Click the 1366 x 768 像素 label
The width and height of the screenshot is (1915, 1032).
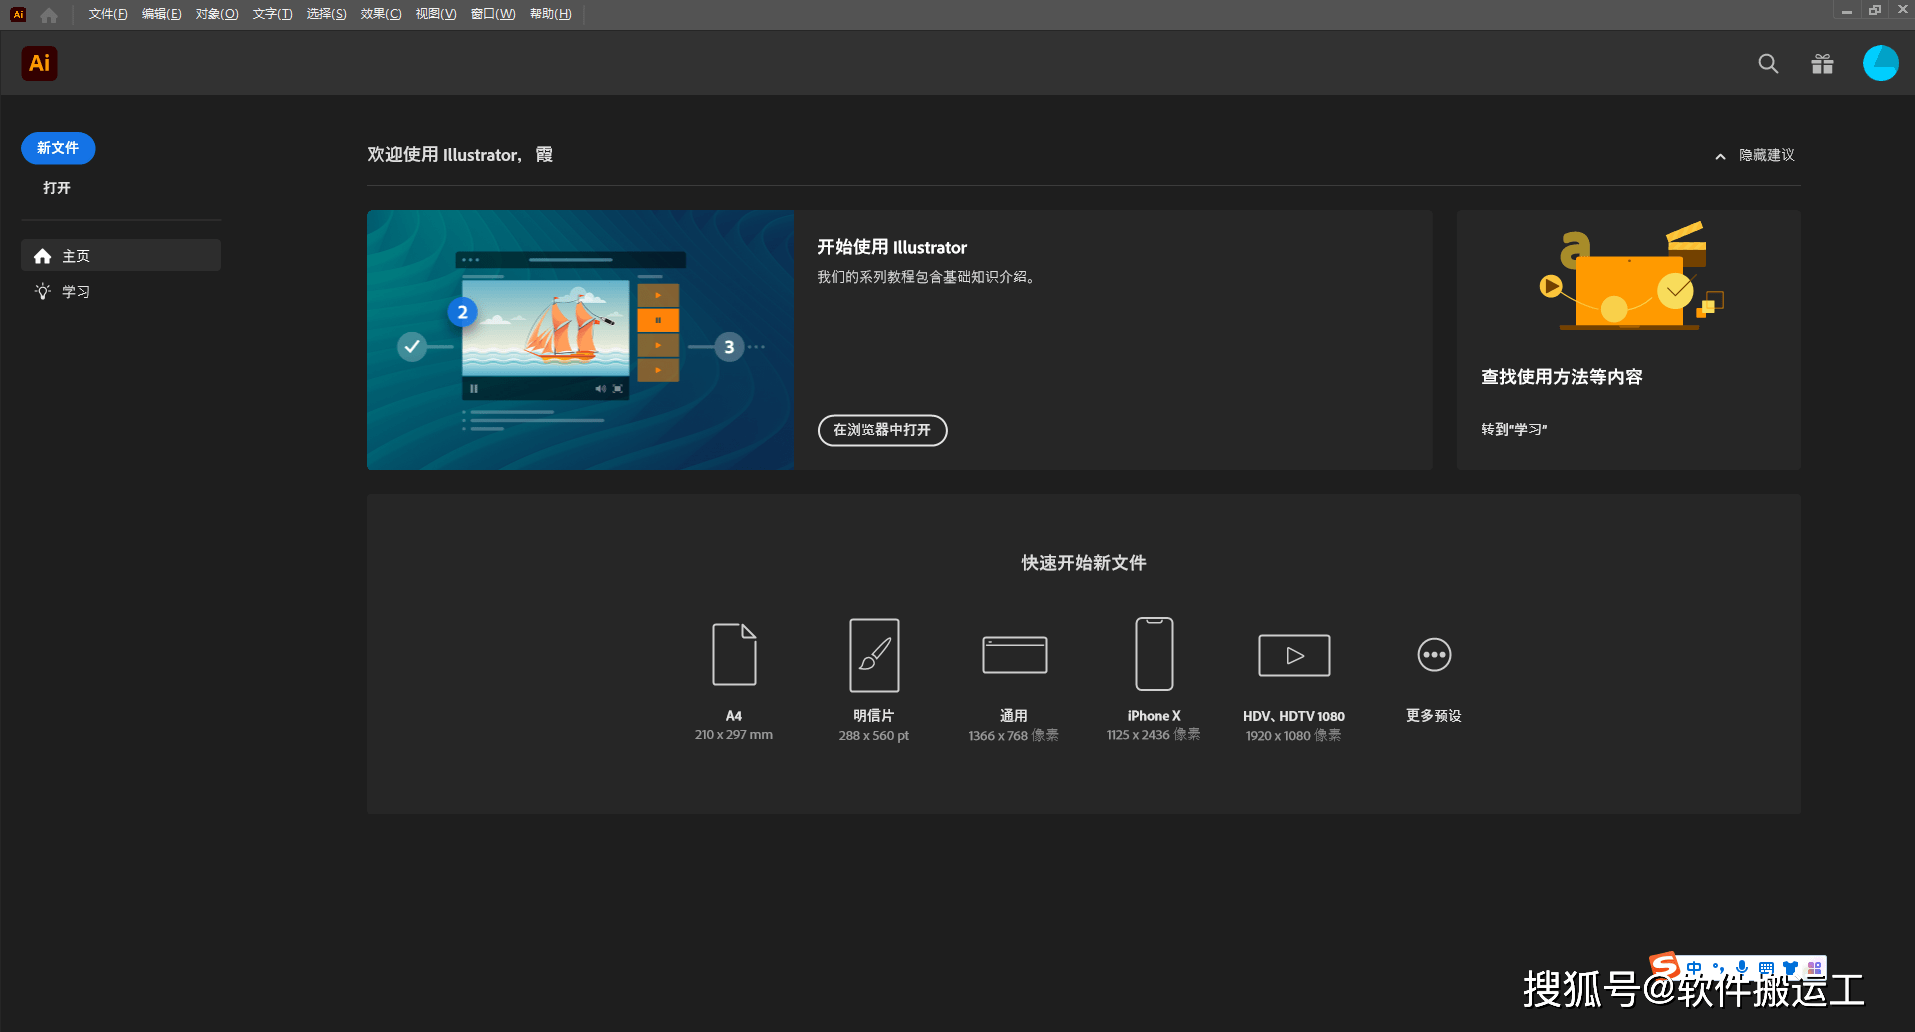[1014, 735]
